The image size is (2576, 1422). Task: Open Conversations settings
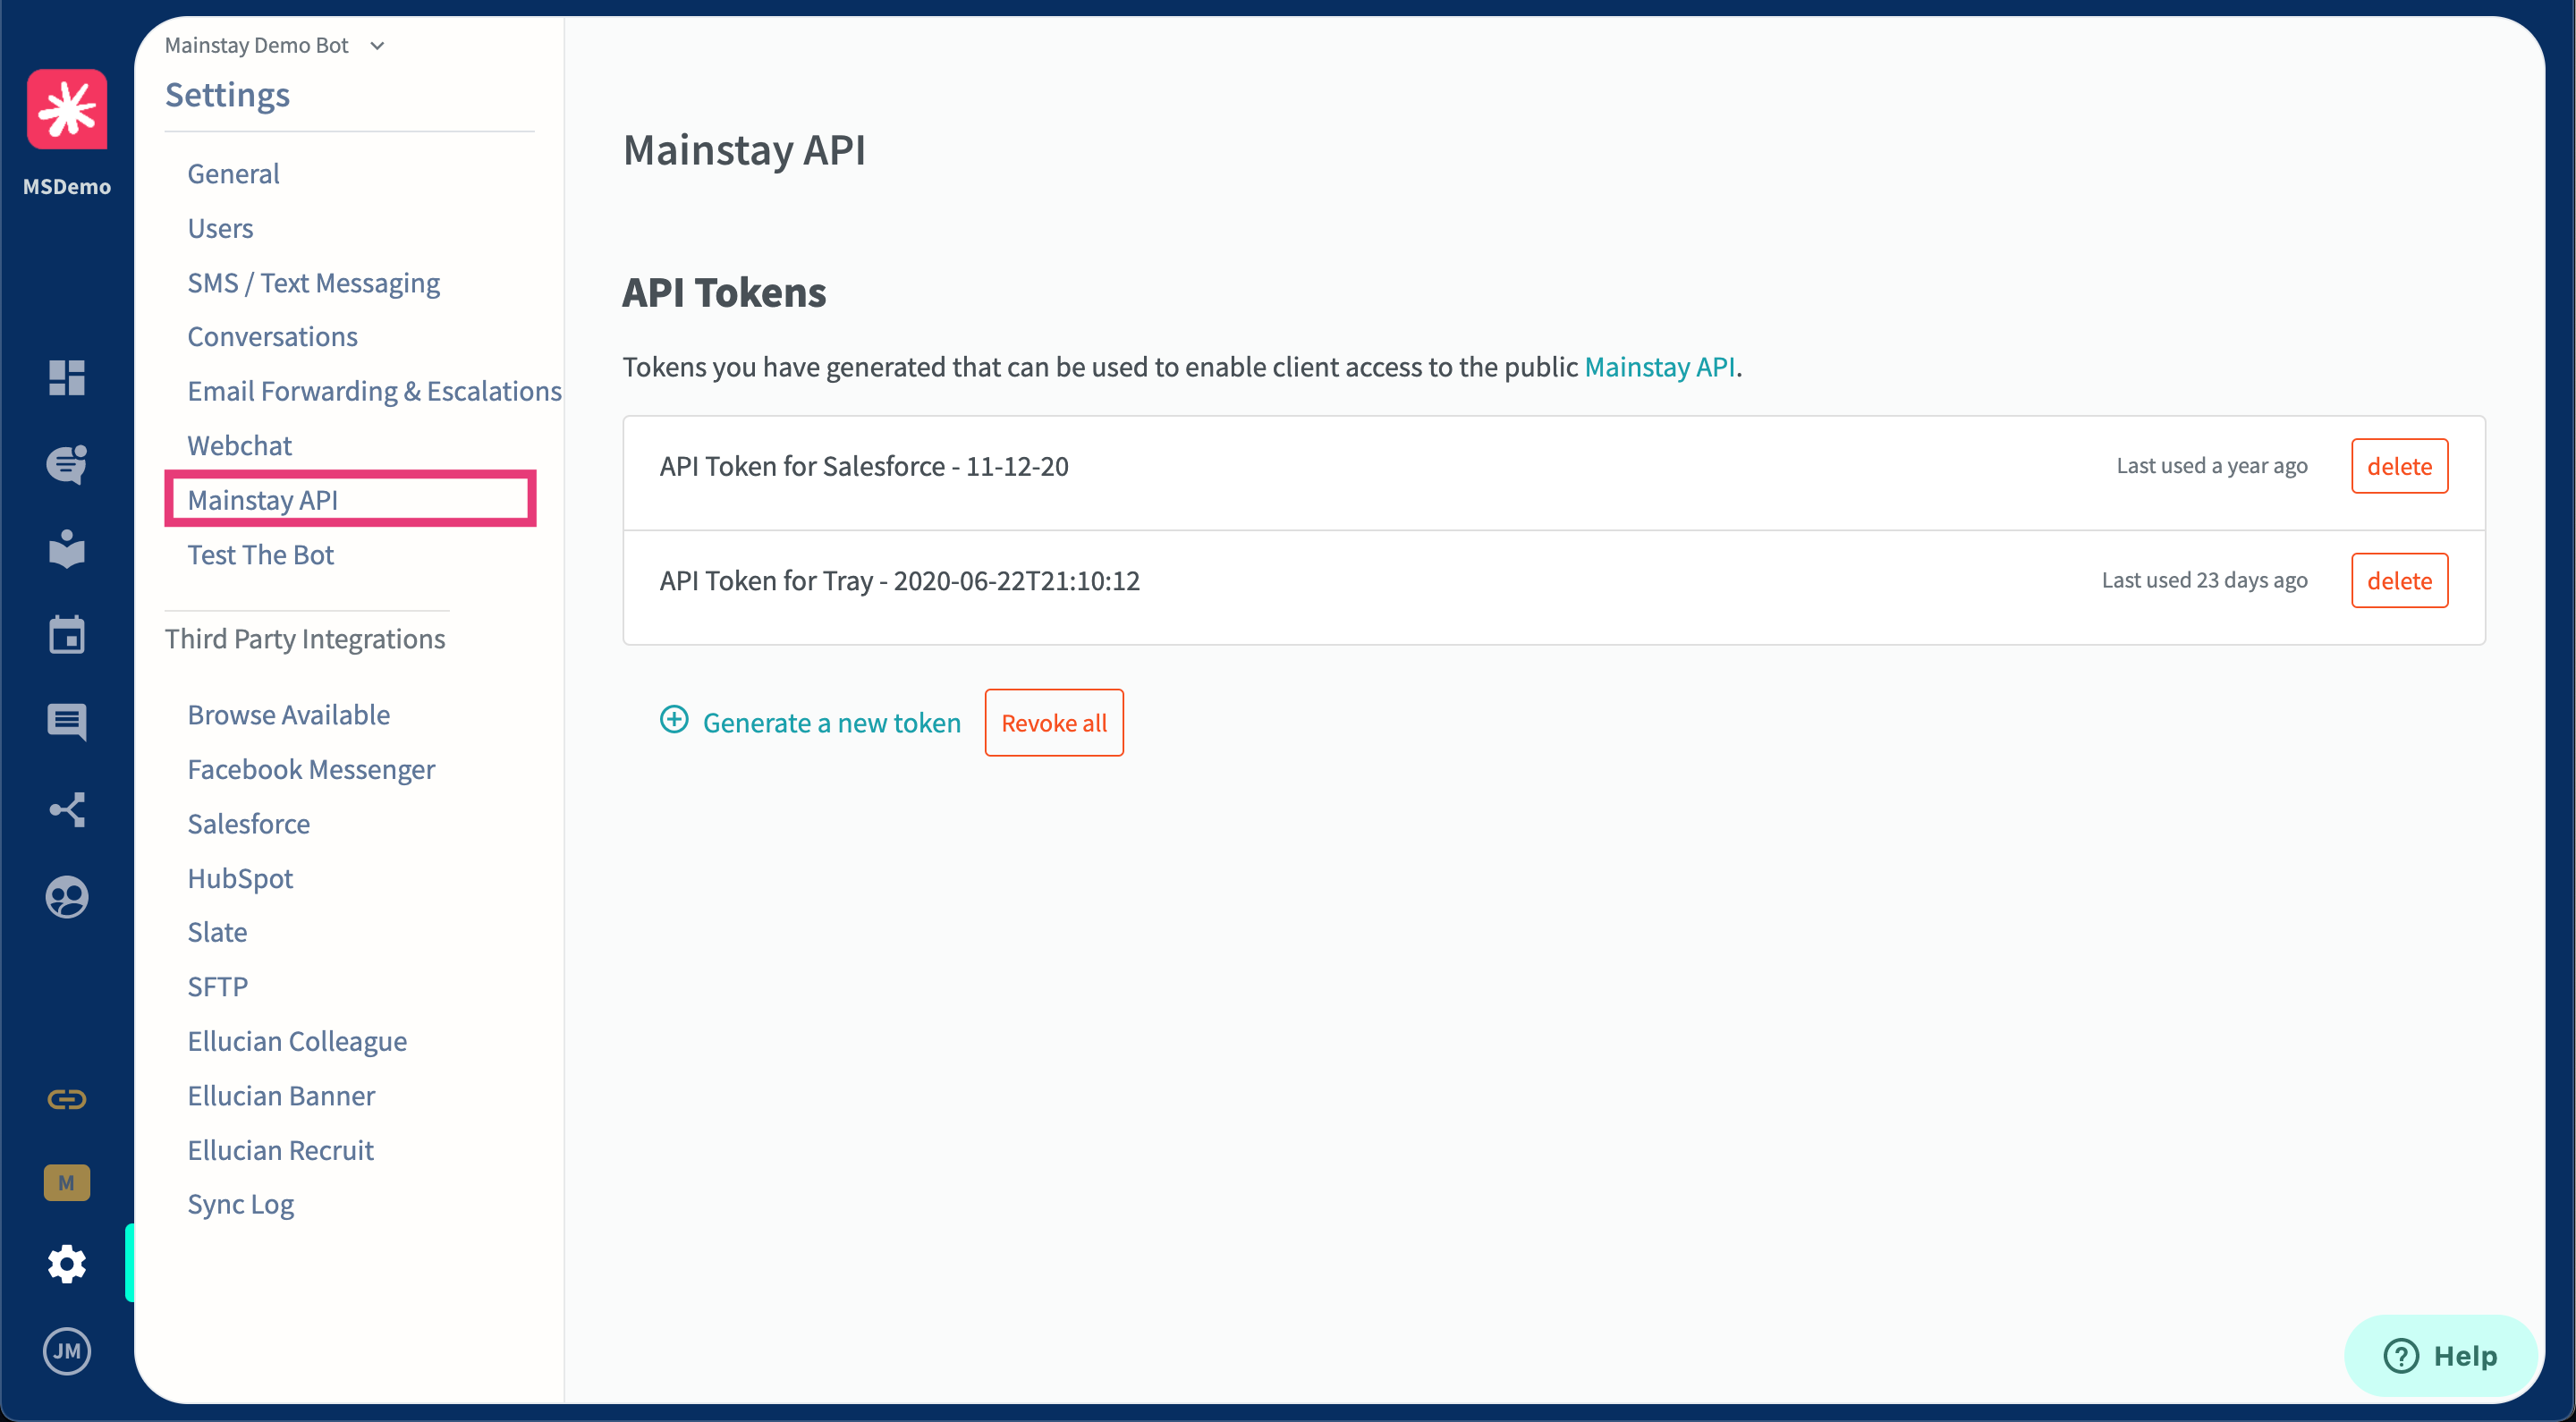272,337
